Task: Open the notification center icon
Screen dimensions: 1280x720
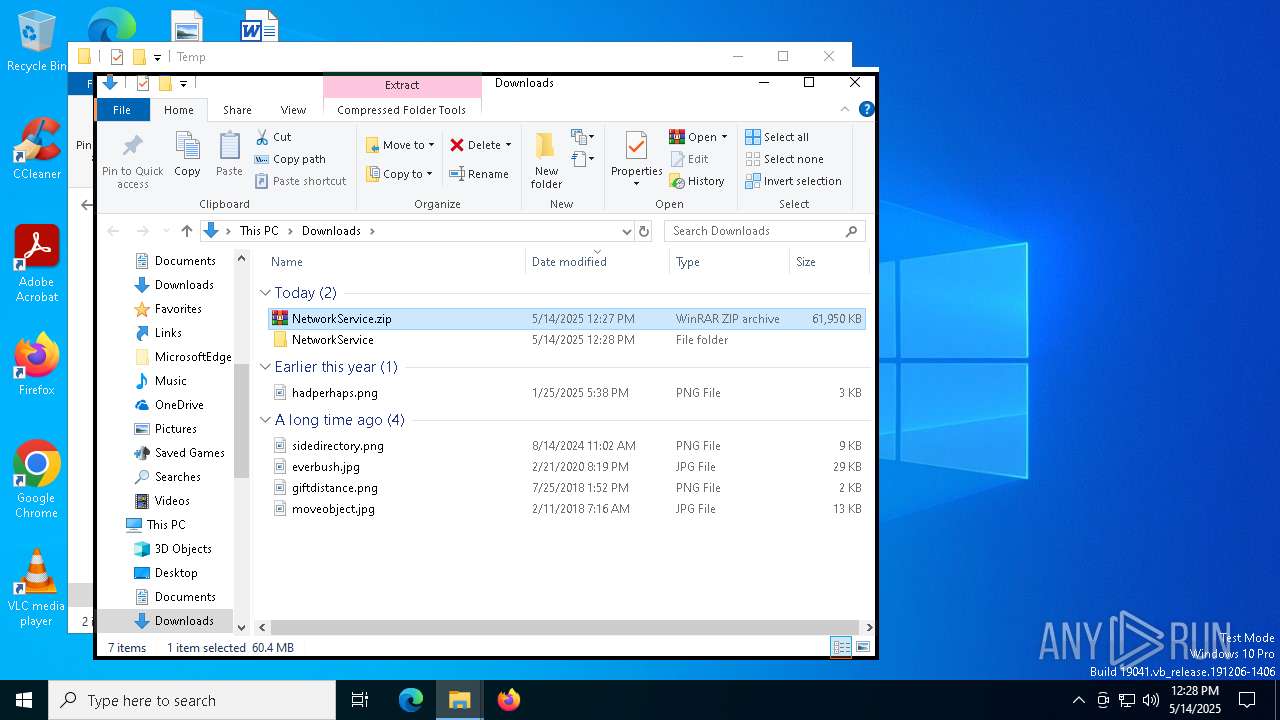Action: (1247, 700)
